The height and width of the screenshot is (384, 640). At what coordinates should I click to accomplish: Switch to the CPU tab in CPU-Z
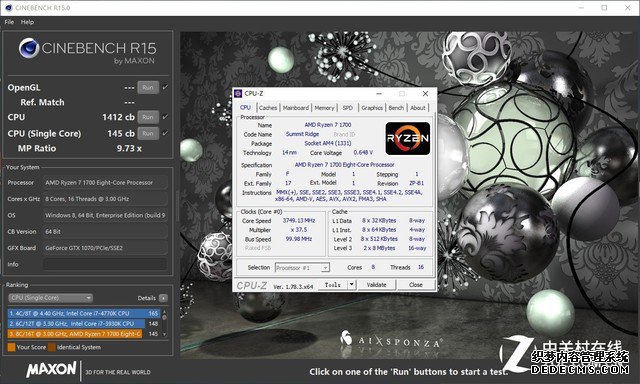click(245, 107)
